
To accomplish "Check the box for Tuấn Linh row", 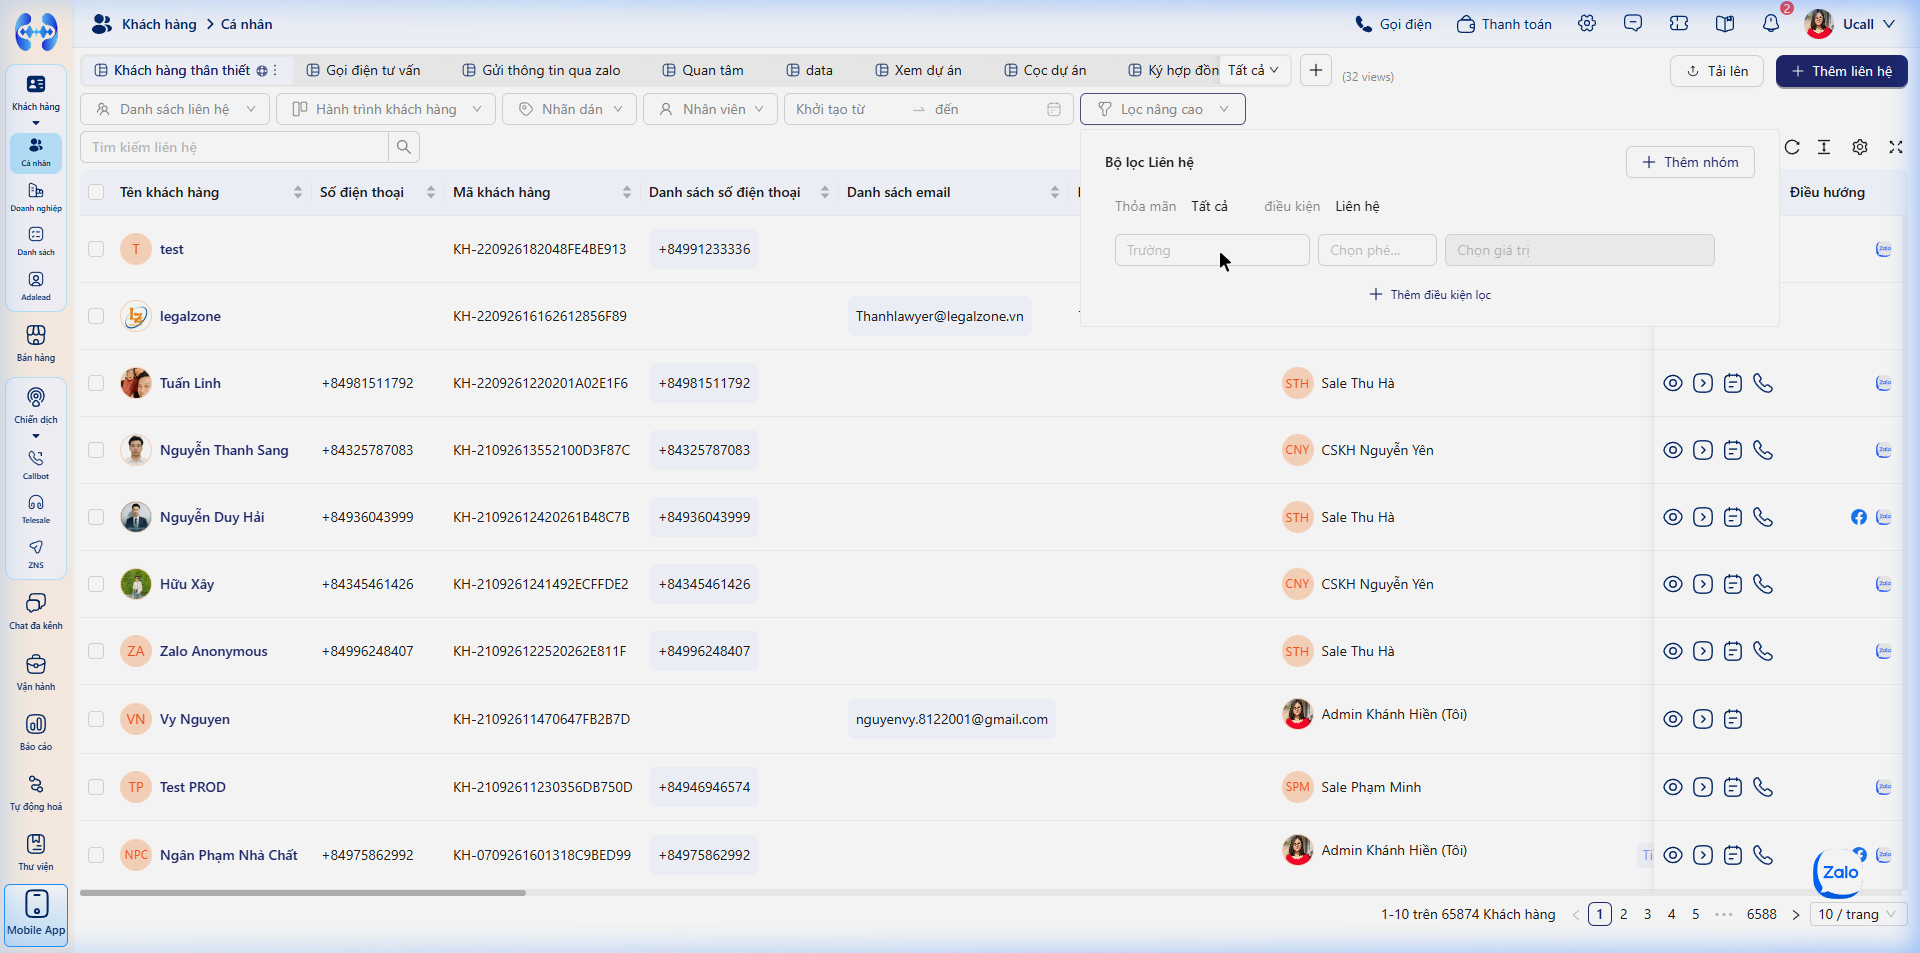I will pos(96,383).
